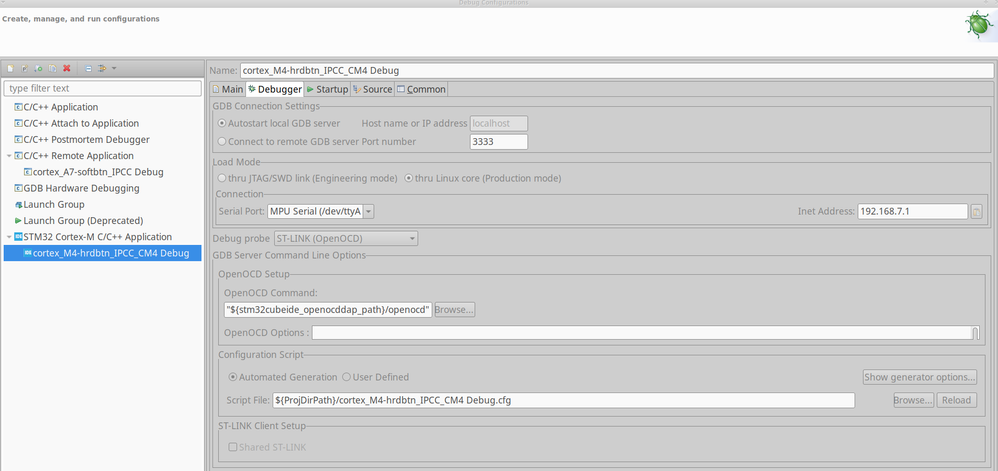Open the filter icon's dropdown arrow
Viewport: 998px width, 471px height.
114,68
